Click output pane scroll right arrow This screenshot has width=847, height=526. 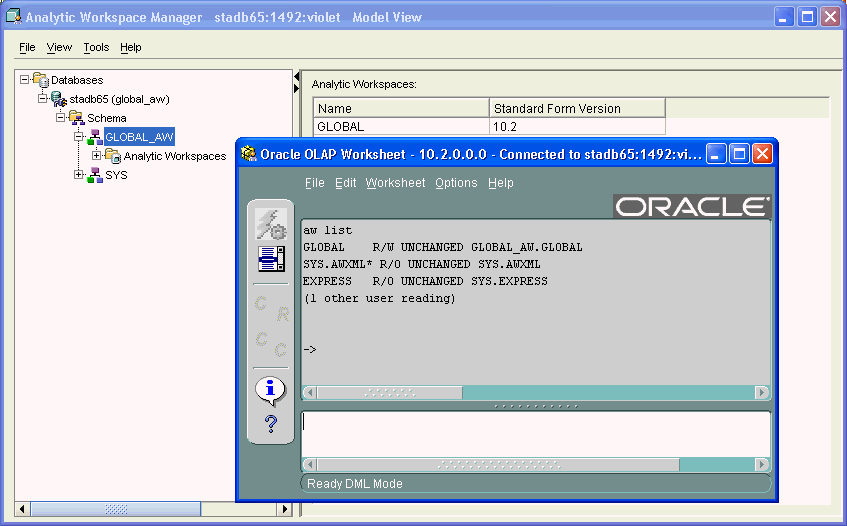point(762,393)
